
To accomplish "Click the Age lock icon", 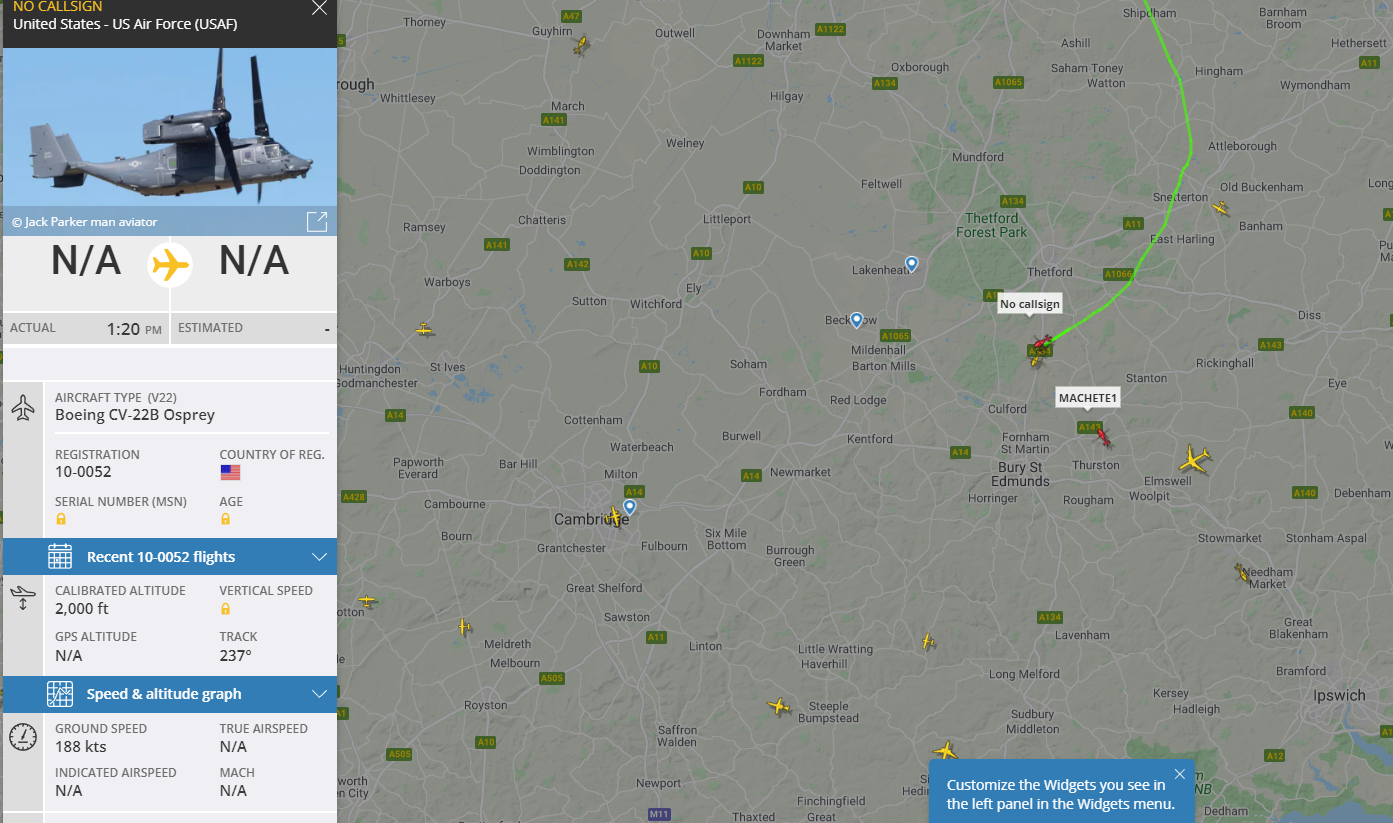I will tap(225, 519).
